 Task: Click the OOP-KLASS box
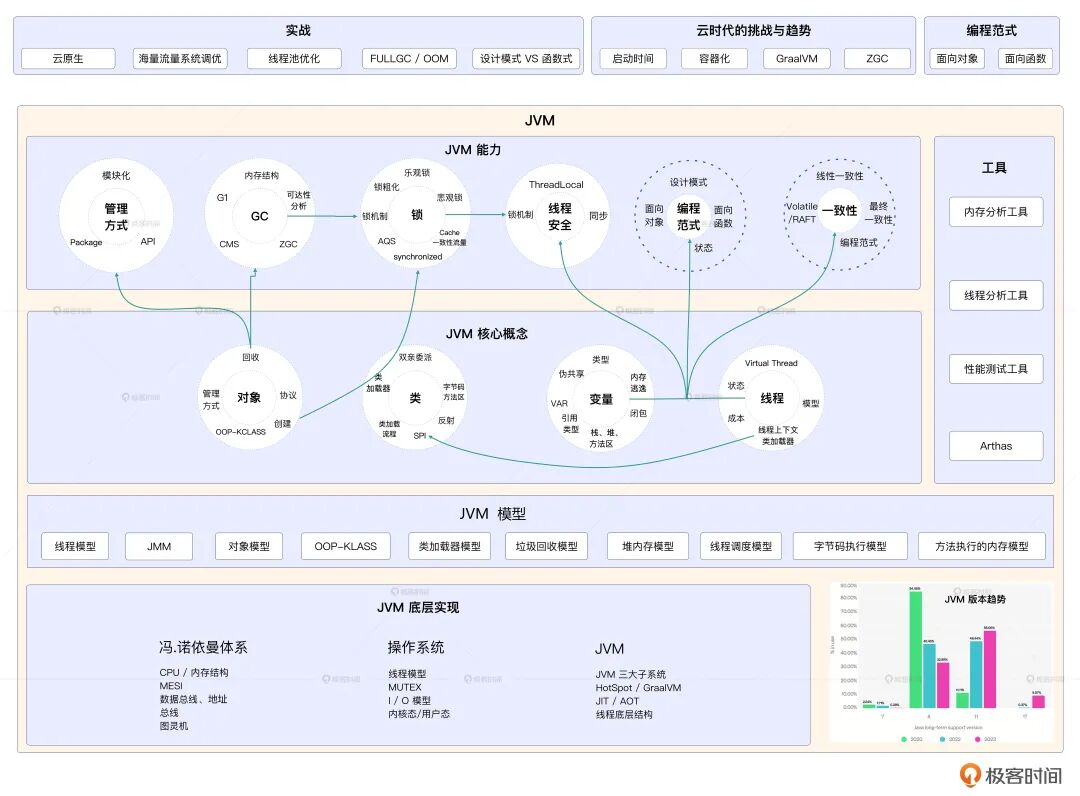click(346, 546)
